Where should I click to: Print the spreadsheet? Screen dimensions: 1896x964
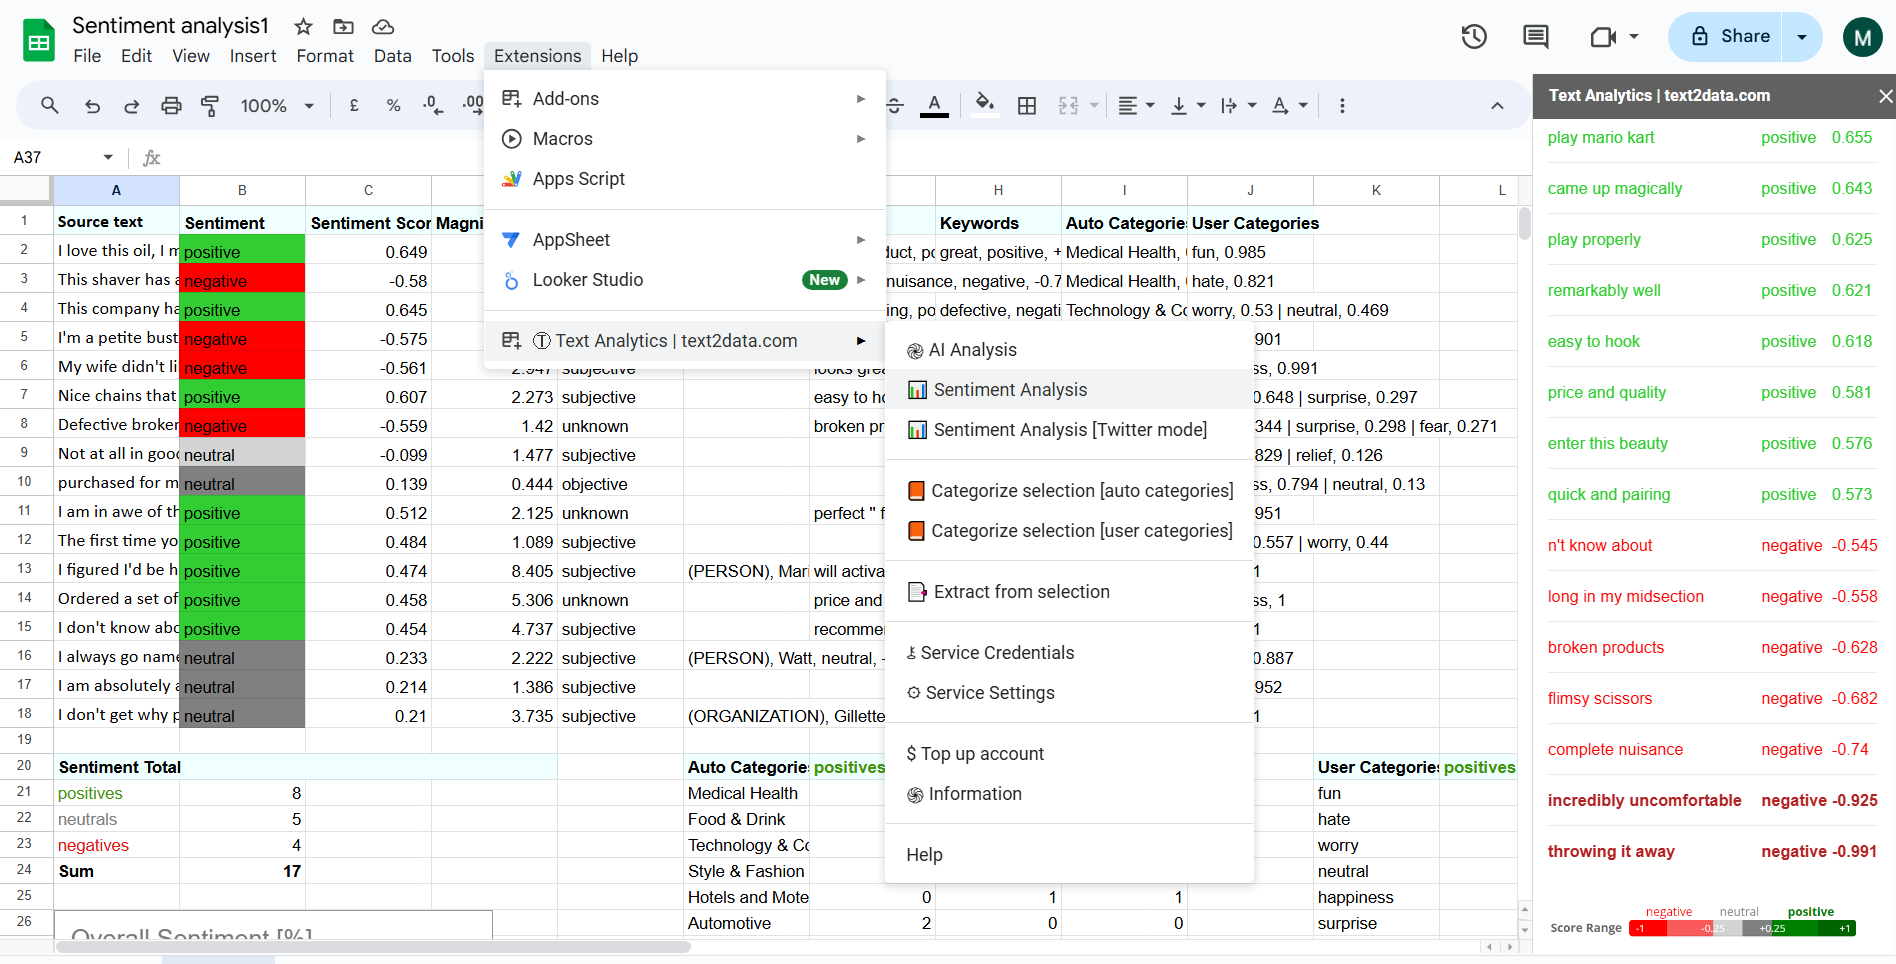click(x=171, y=106)
